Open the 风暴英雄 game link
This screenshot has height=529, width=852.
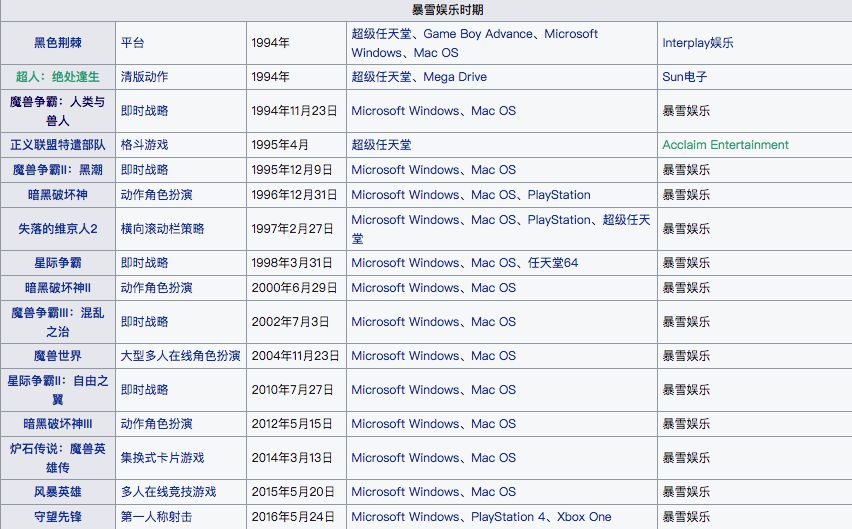point(58,492)
